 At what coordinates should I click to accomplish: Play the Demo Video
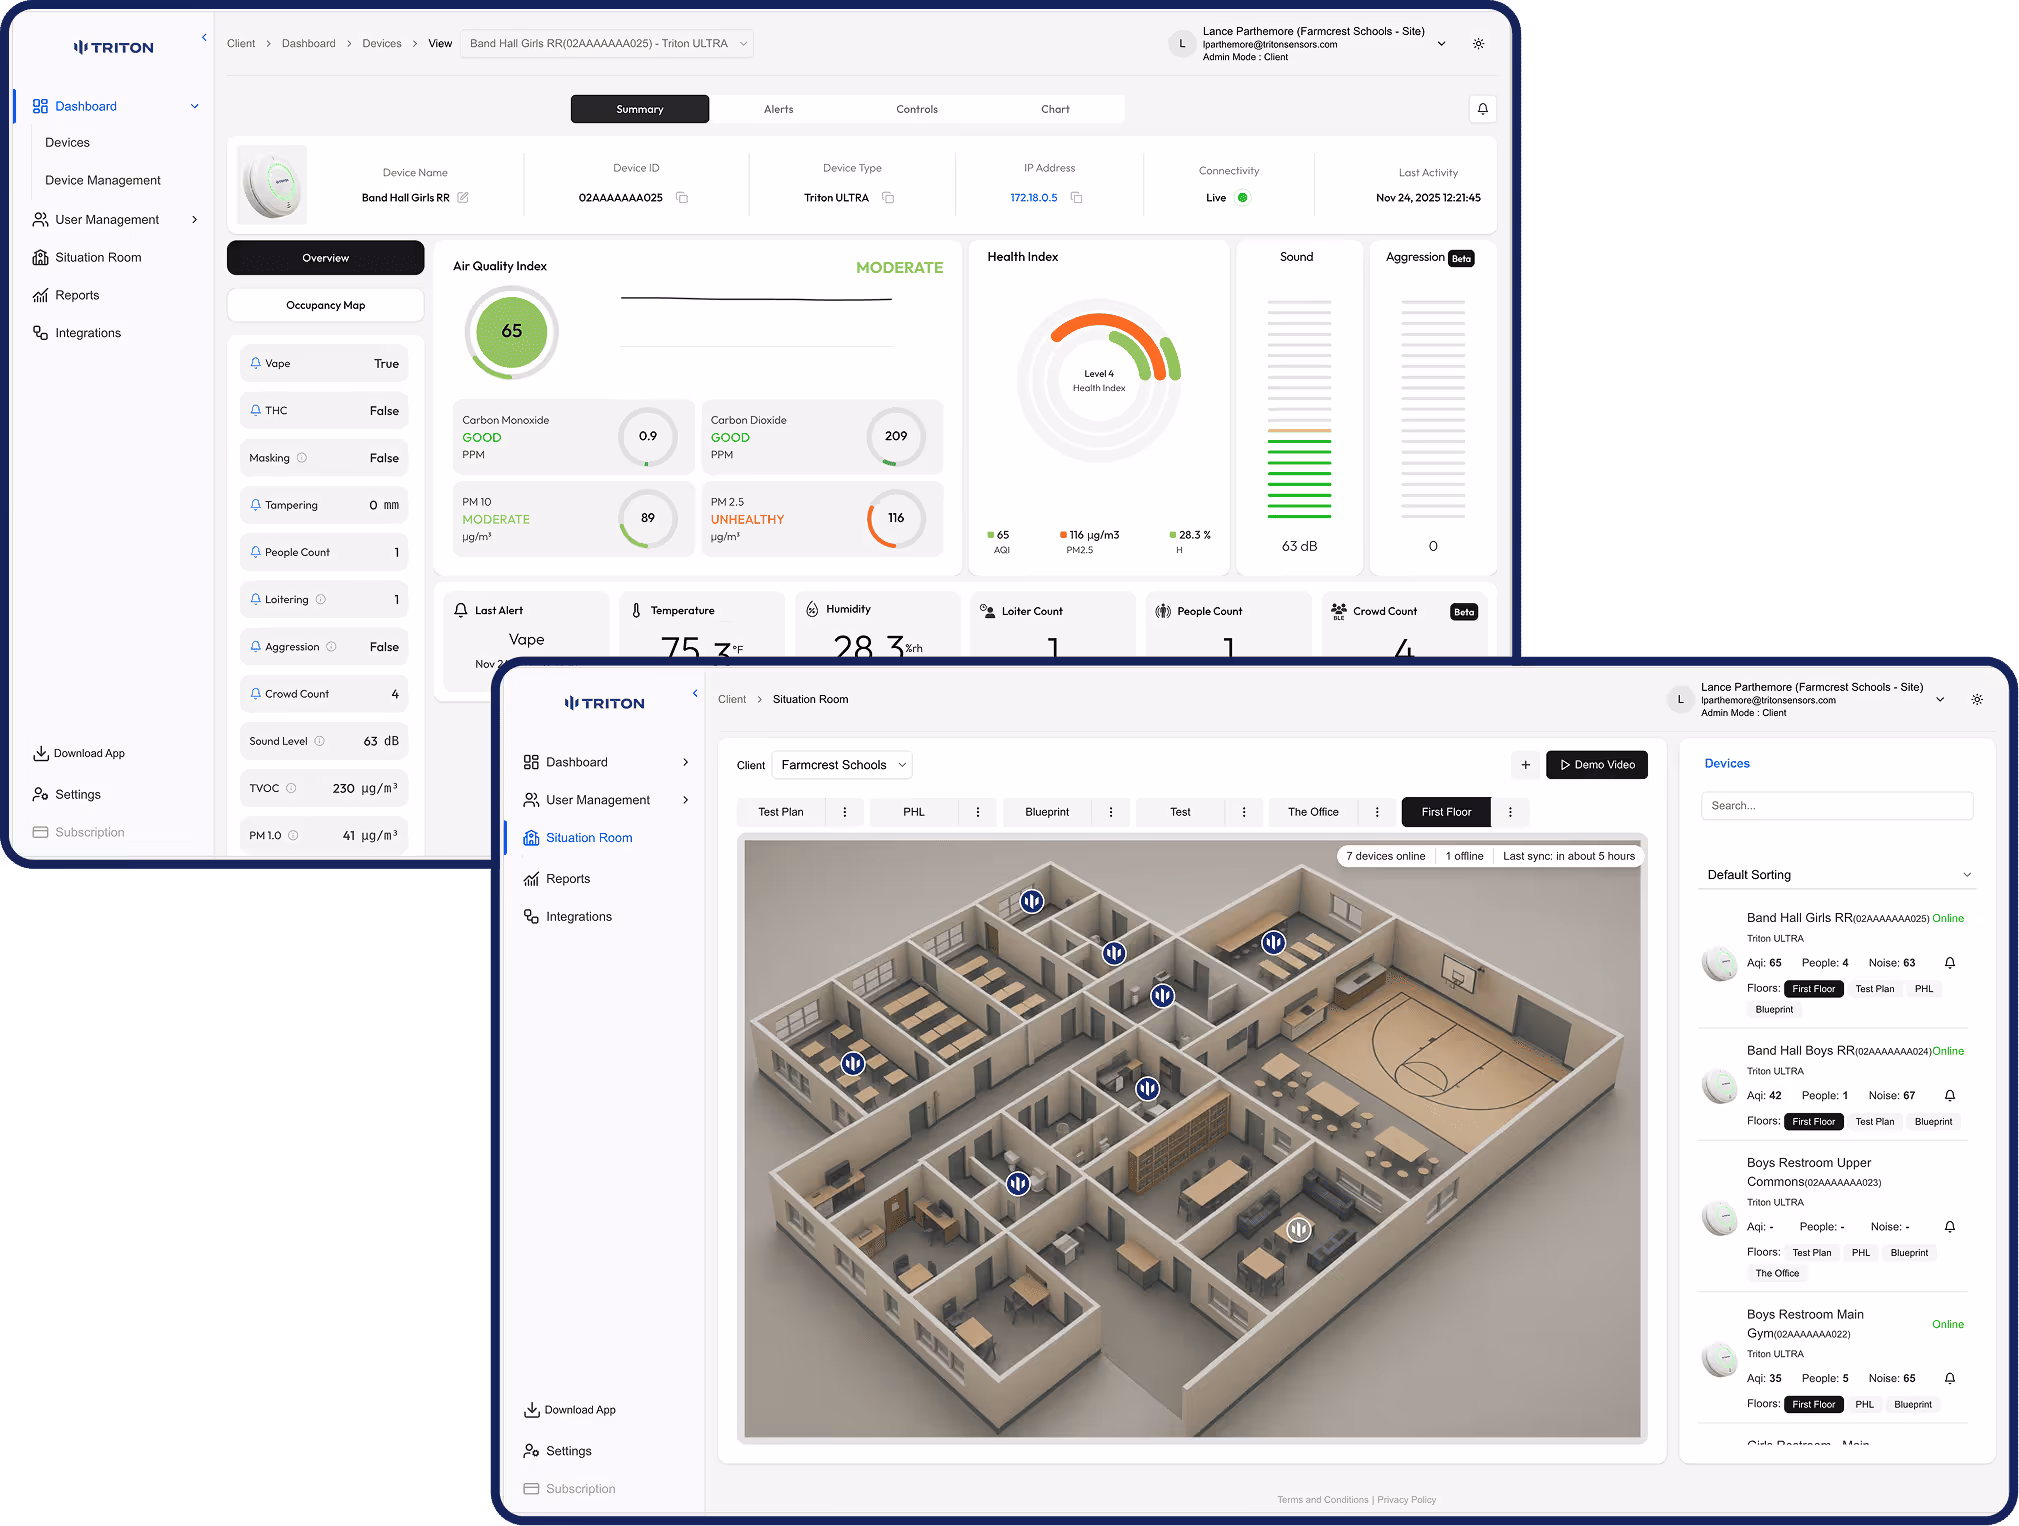1596,765
